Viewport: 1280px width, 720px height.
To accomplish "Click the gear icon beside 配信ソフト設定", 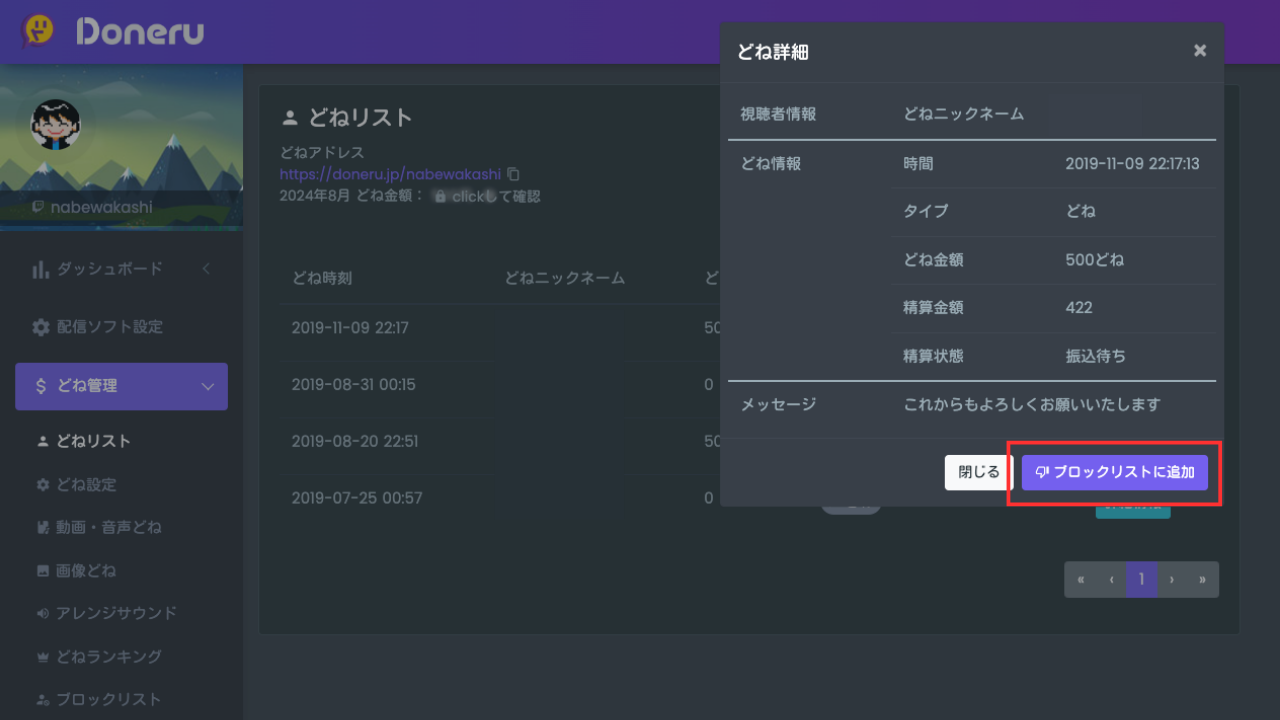I will pos(40,327).
